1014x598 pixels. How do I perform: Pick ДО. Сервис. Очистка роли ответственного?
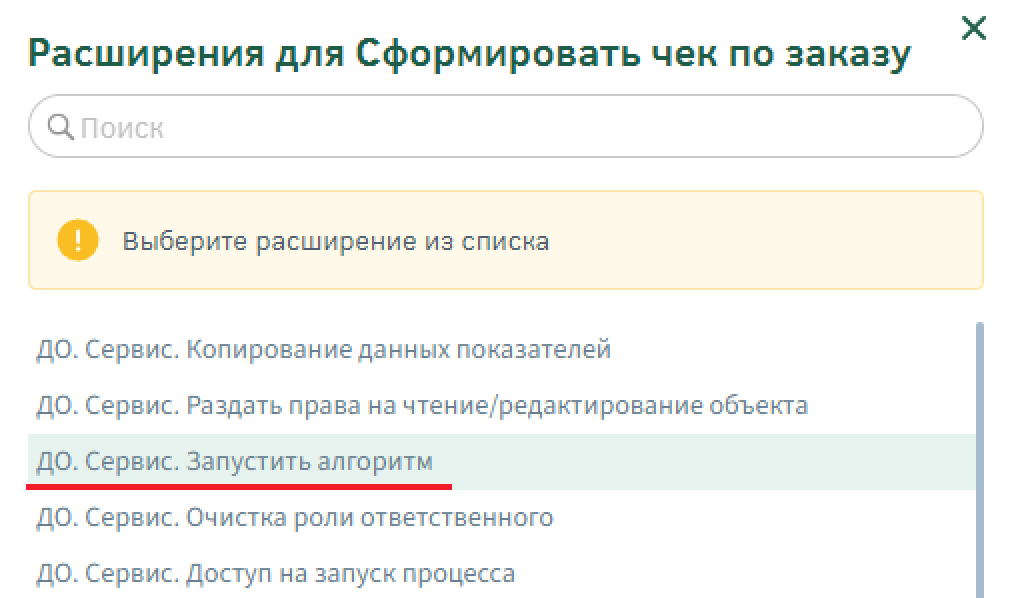(294, 518)
